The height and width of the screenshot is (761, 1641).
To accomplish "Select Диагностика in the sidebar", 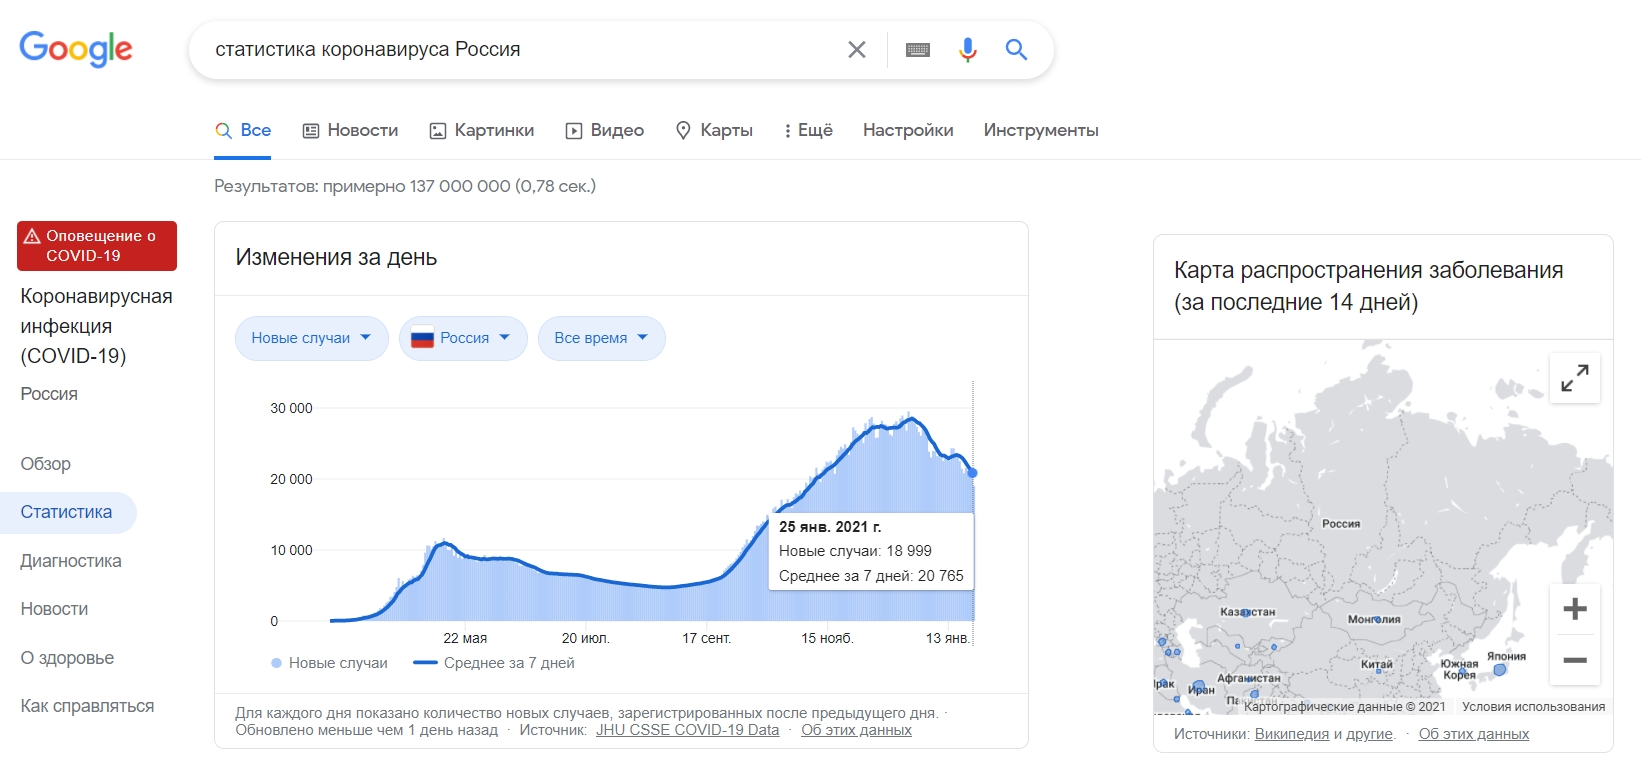I will coord(71,561).
